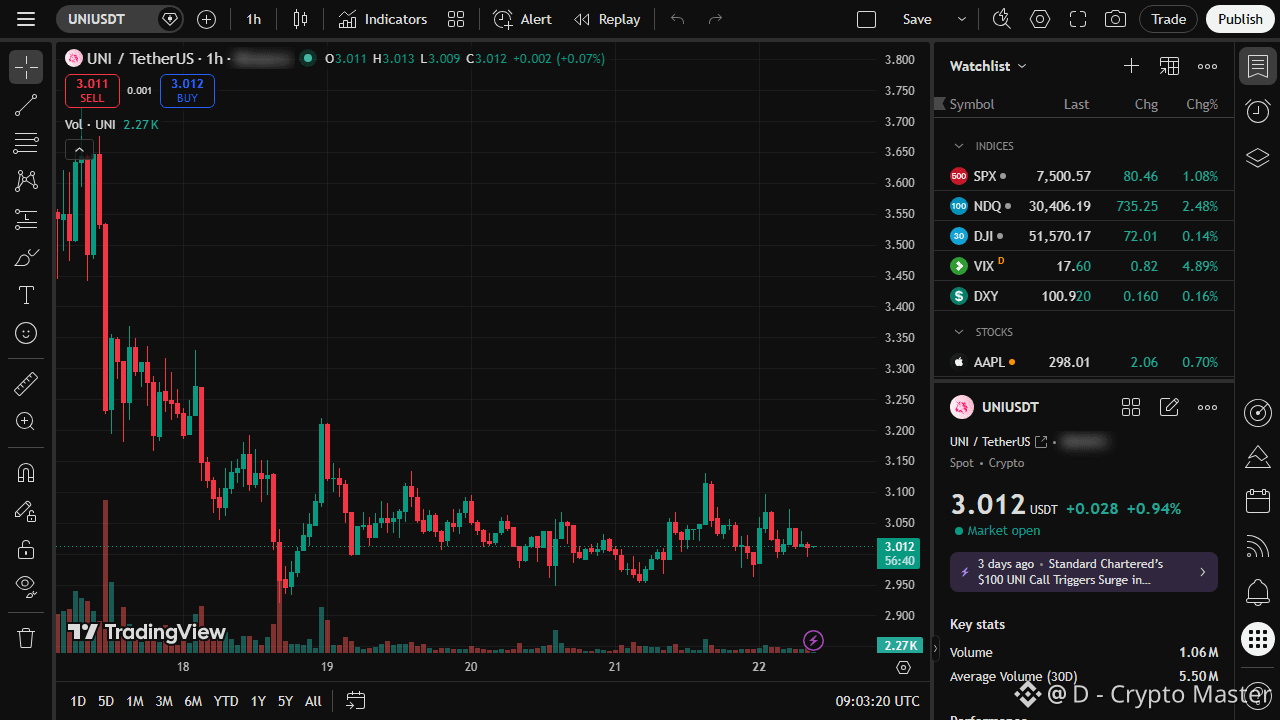The image size is (1280, 720).
Task: Select the SPX watchlist row
Action: click(1084, 176)
